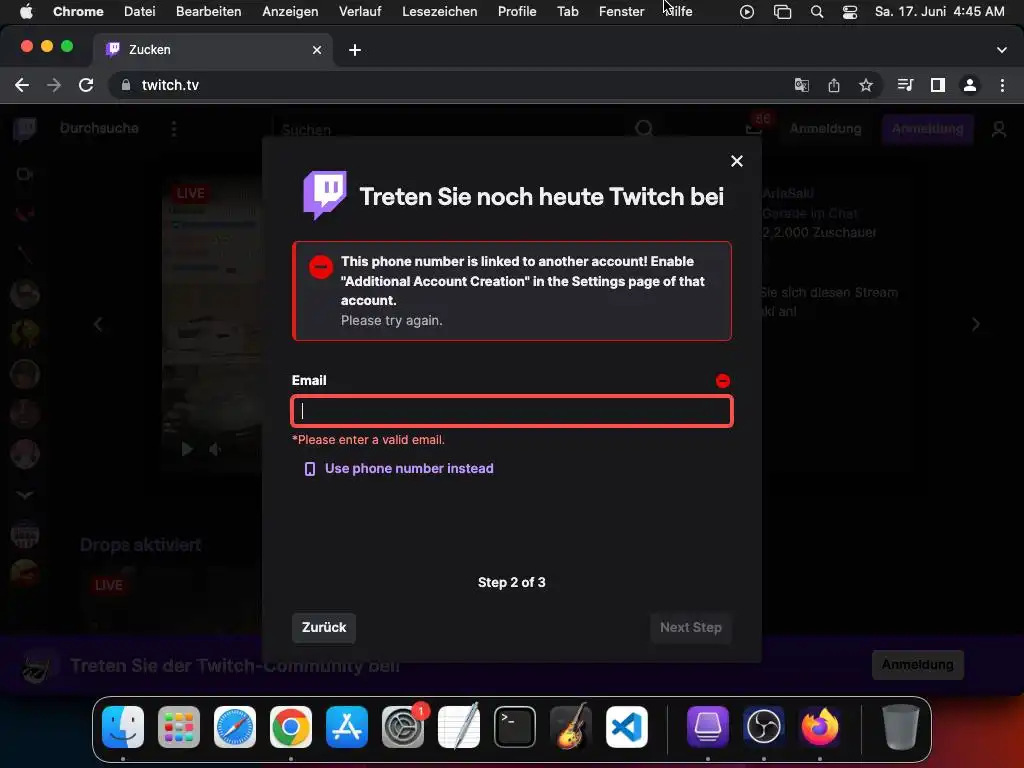This screenshot has width=1024, height=768.
Task: Click Chrome icon in the Dock
Action: pos(291,727)
